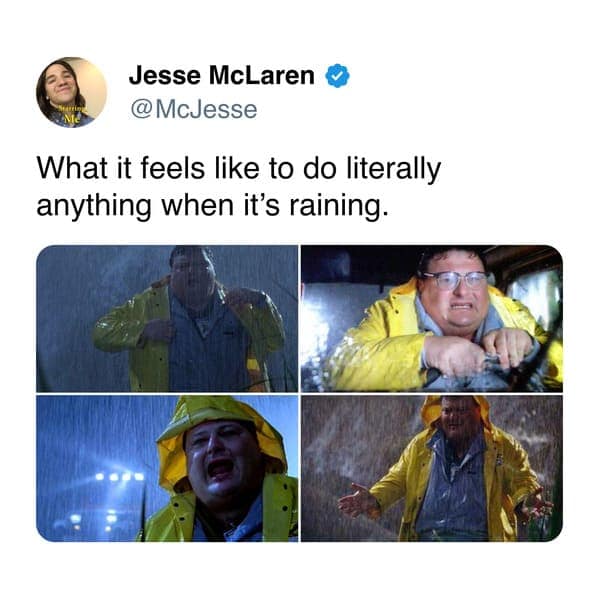Viewport: 599px width, 599px height.
Task: Open top-right photo of man with glasses
Action: coord(432,318)
